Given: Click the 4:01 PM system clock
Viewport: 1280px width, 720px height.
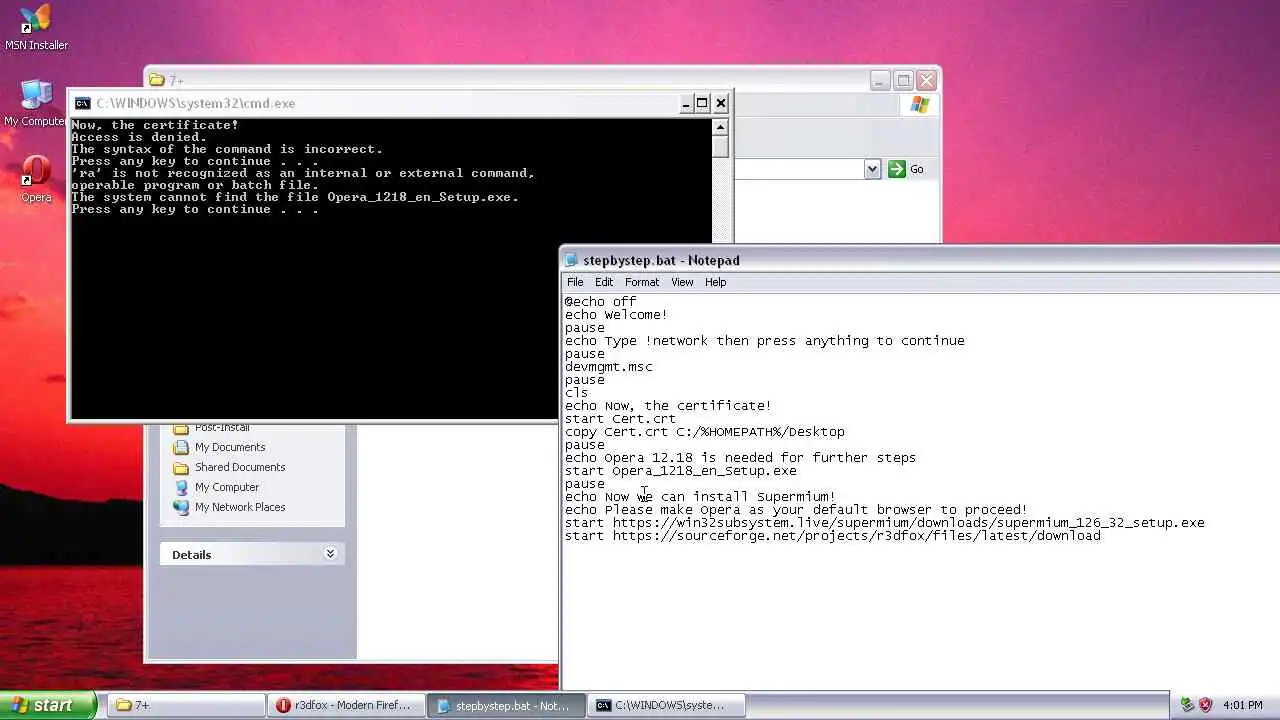Looking at the screenshot, I should pos(1243,705).
